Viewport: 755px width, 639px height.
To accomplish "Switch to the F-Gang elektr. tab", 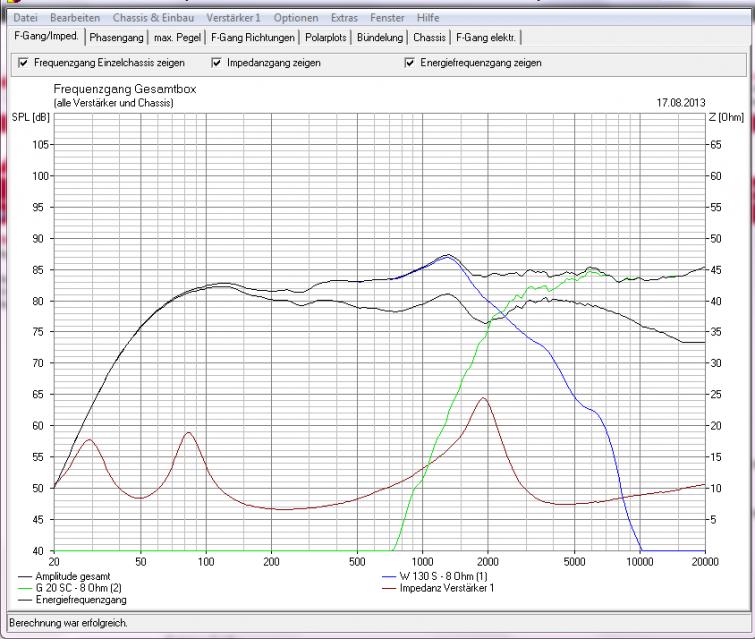I will coord(487,38).
